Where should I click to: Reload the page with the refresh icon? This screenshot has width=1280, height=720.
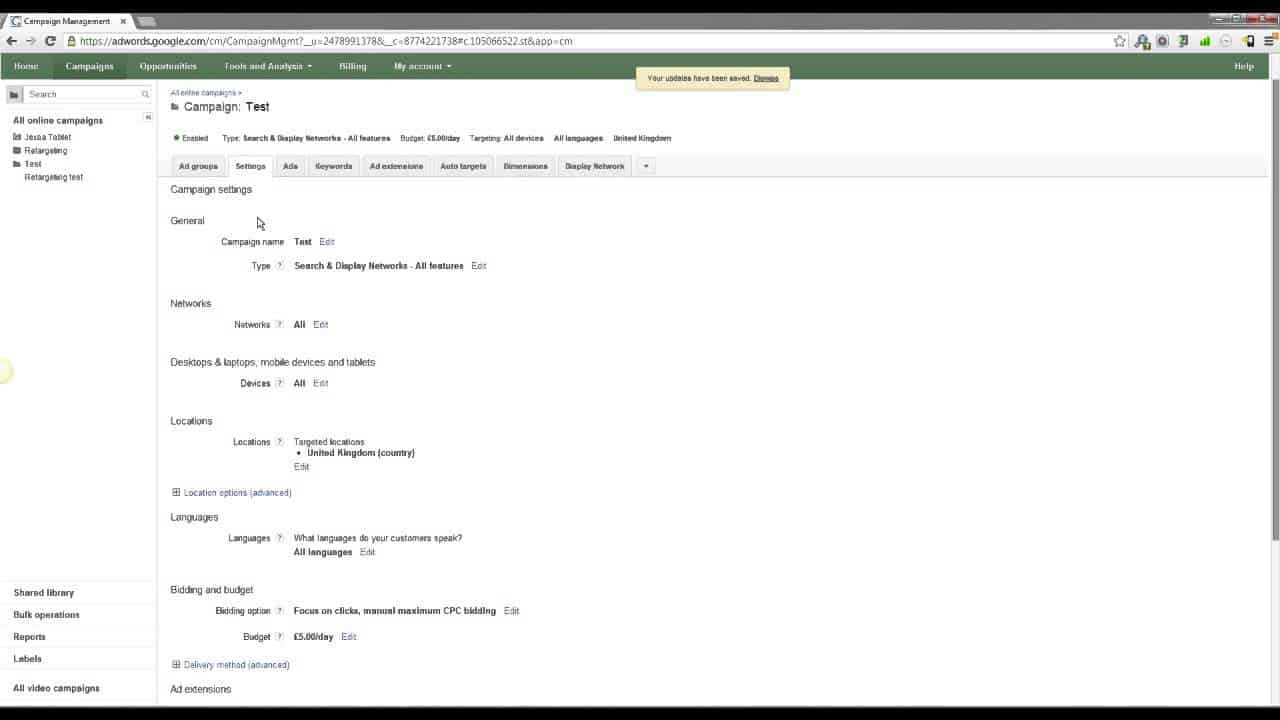click(50, 41)
